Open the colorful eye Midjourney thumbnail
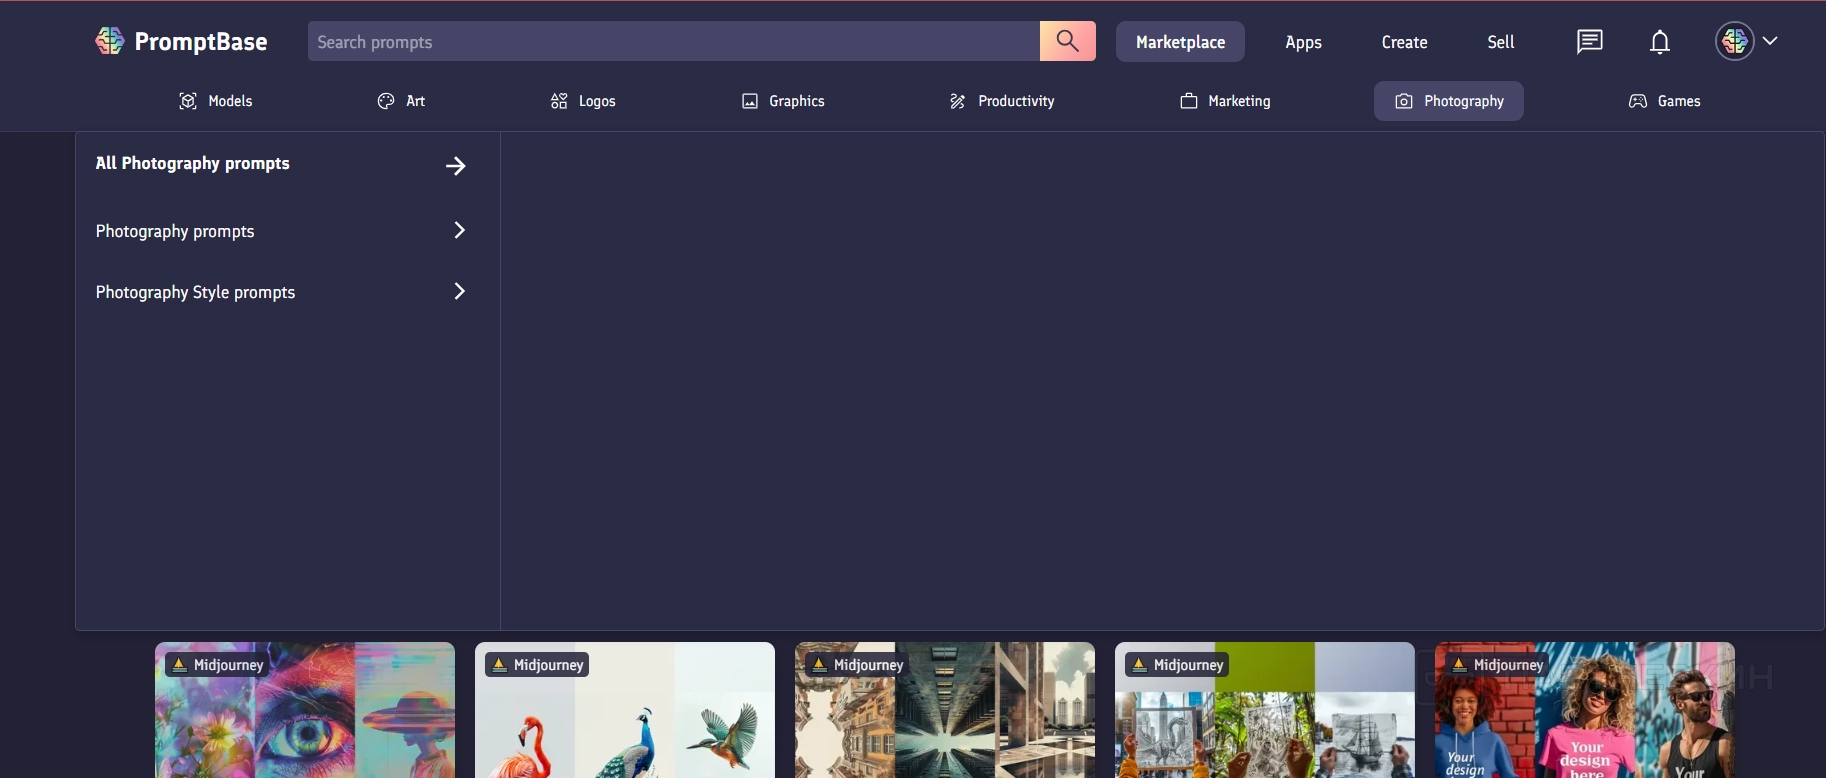The height and width of the screenshot is (778, 1826). coord(305,710)
